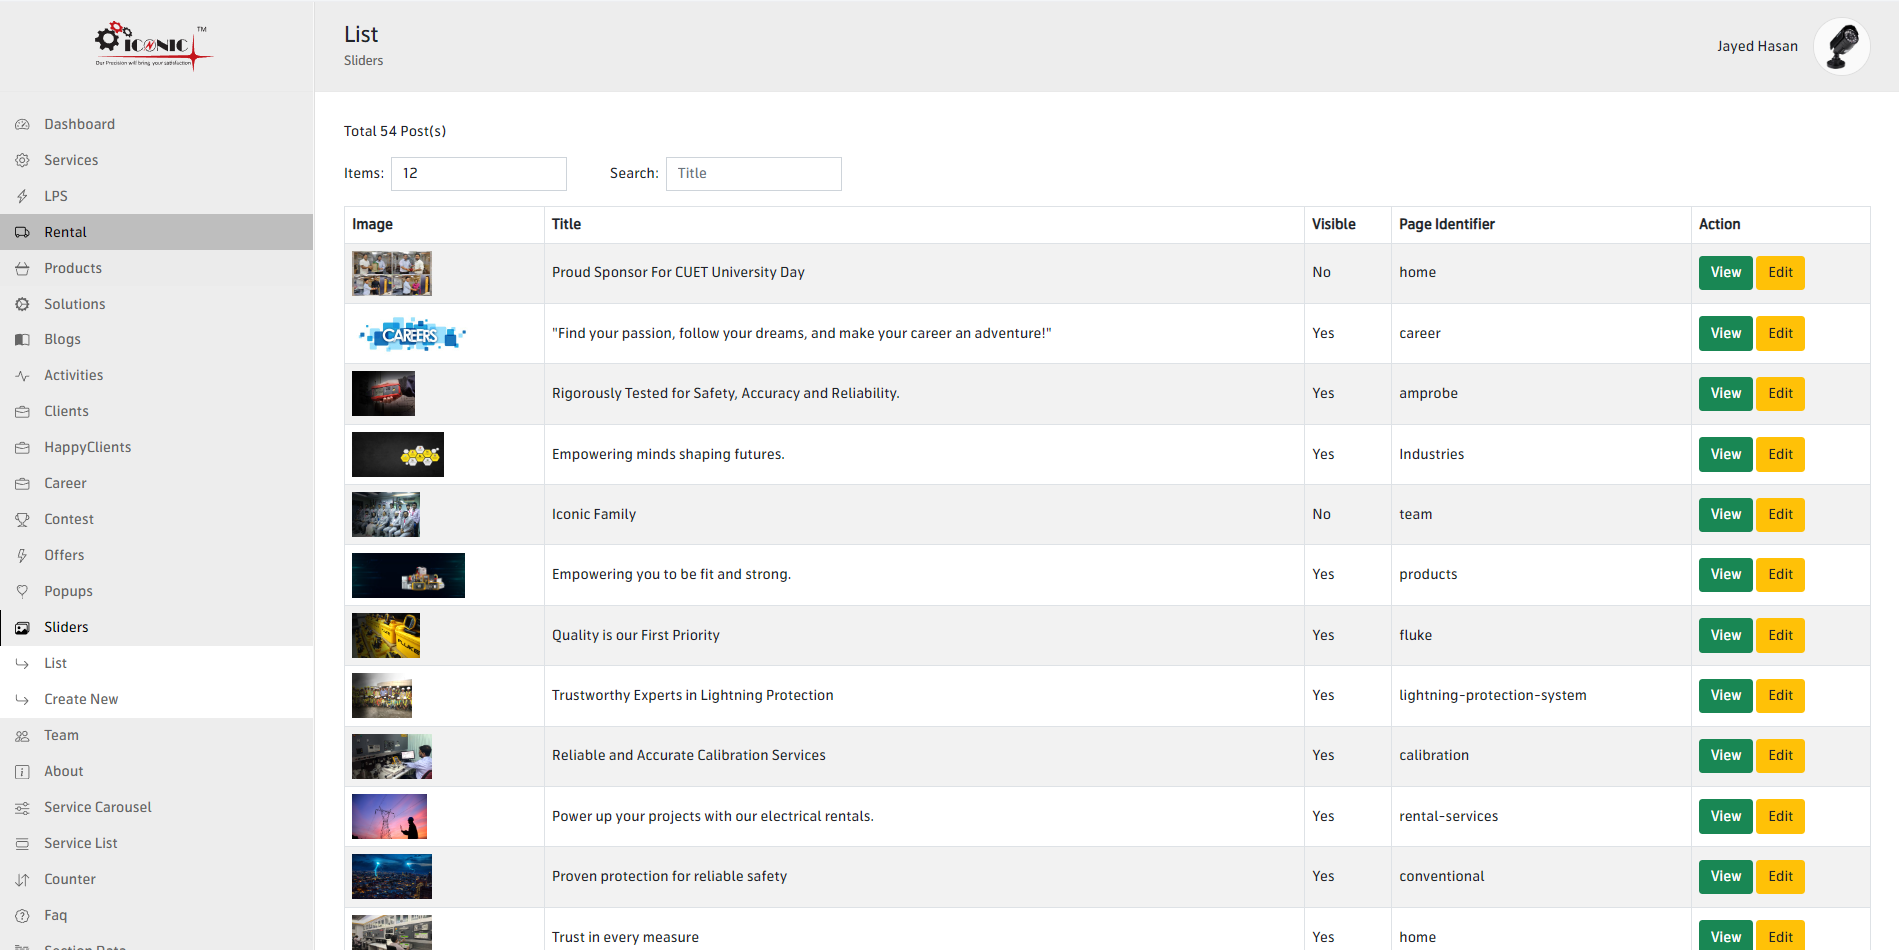Open the Rental section icon
Viewport: 1899px width, 950px height.
click(22, 231)
